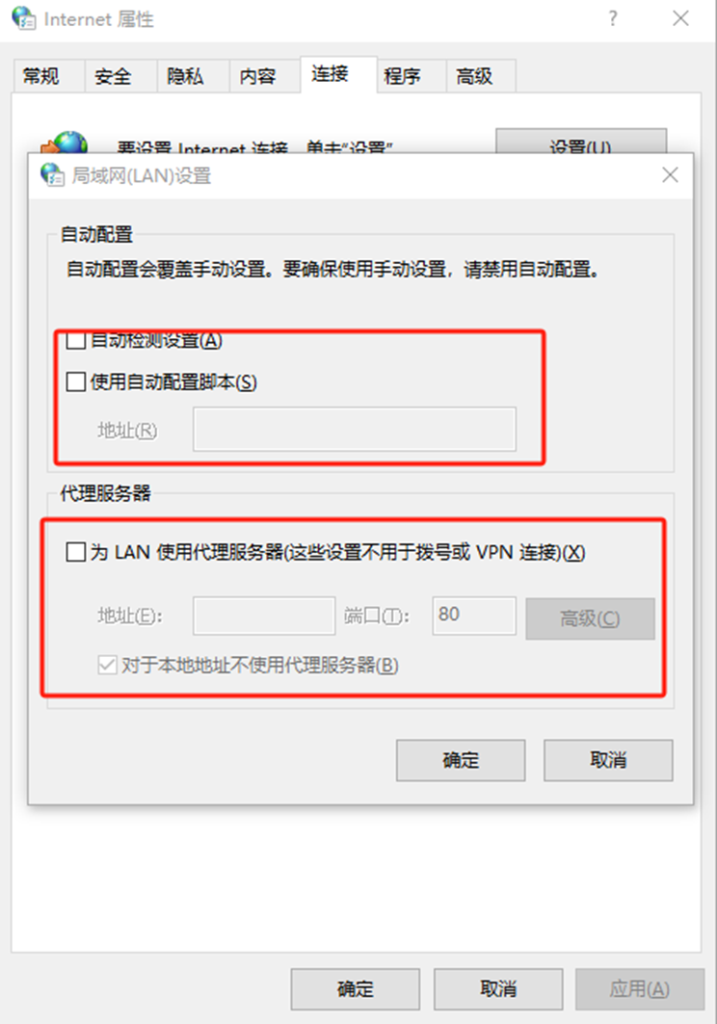This screenshot has width=717, height=1024.
Task: Close the 局域网(LAN)设置 dialog
Action: [670, 175]
